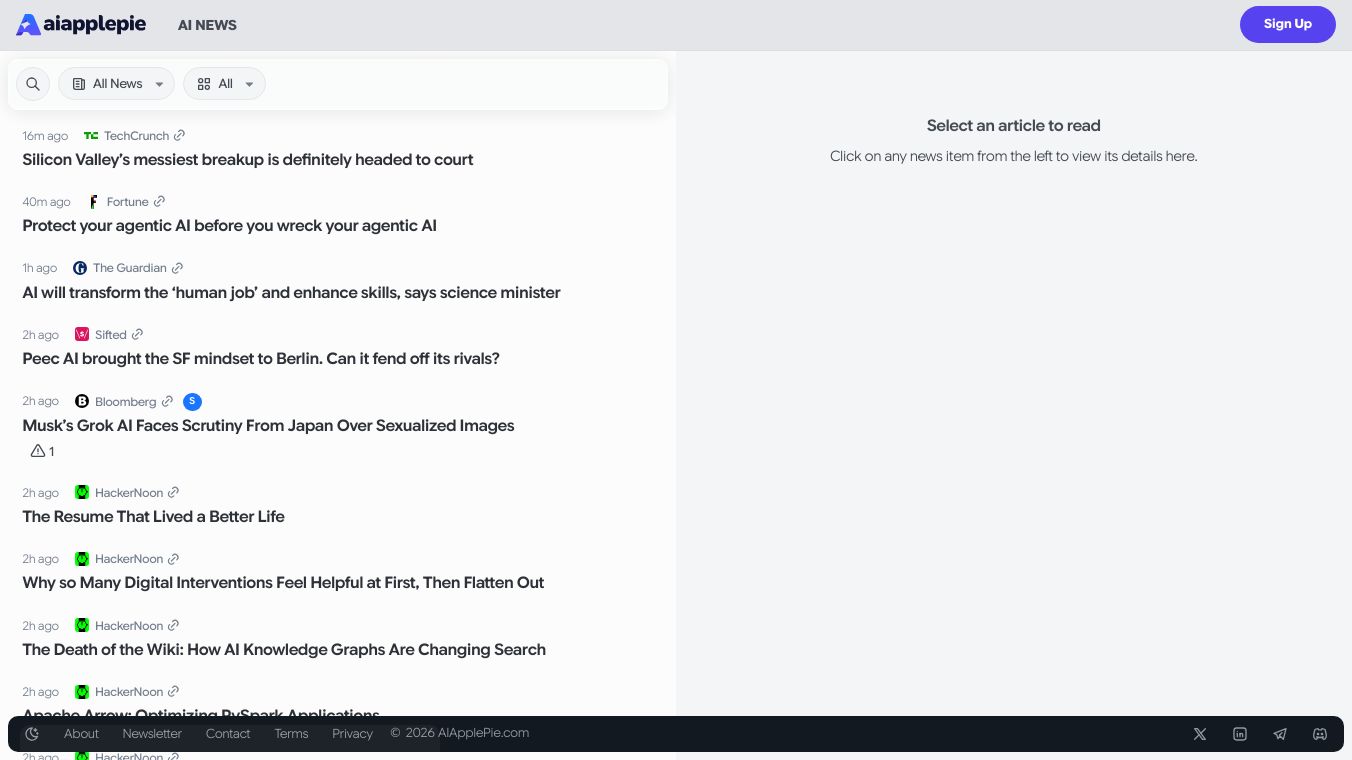Screen dimensions: 1352x760
Task: Read 'Silicon Valley's messiest breakup' article
Action: click(248, 160)
